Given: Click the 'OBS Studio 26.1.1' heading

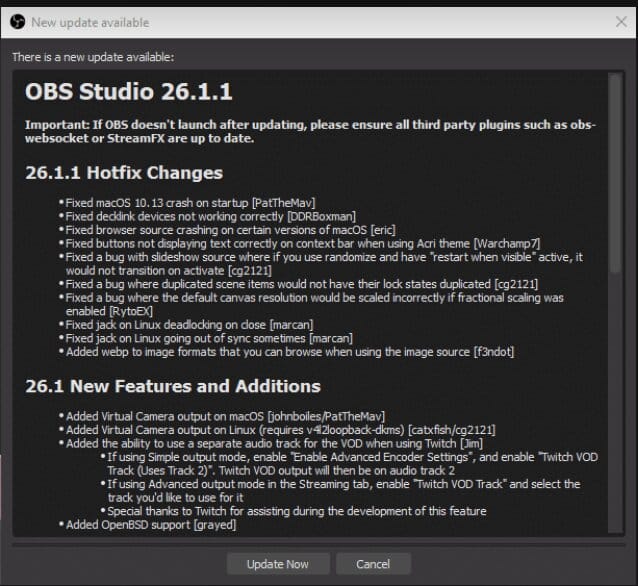Looking at the screenshot, I should click(129, 92).
